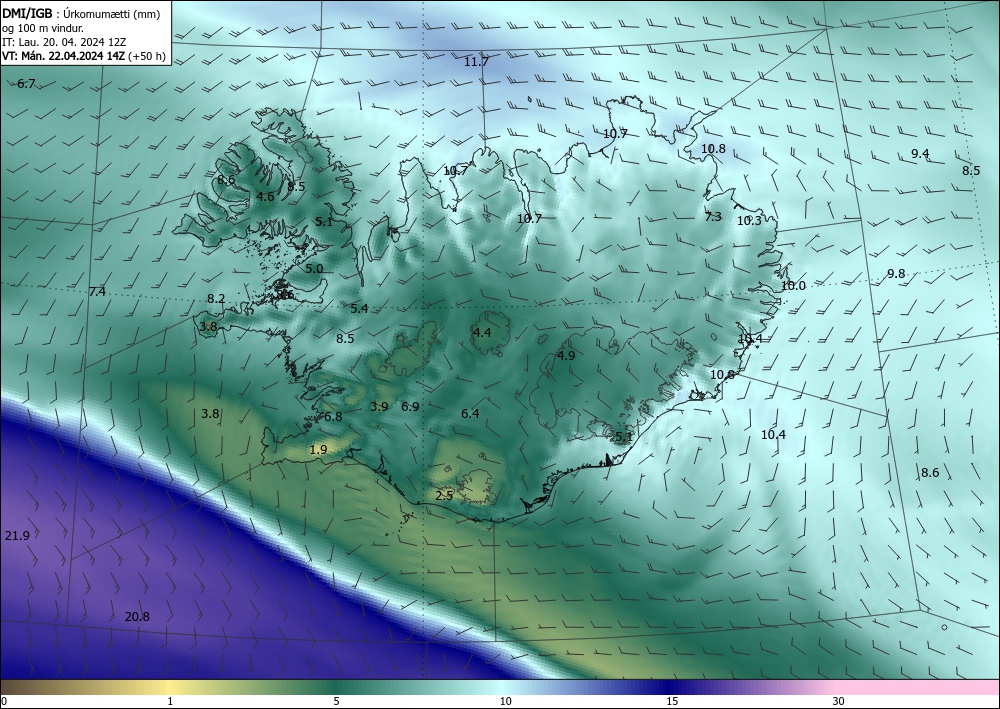The height and width of the screenshot is (709, 1000).
Task: Click the map value 6.9
Action: click(410, 406)
